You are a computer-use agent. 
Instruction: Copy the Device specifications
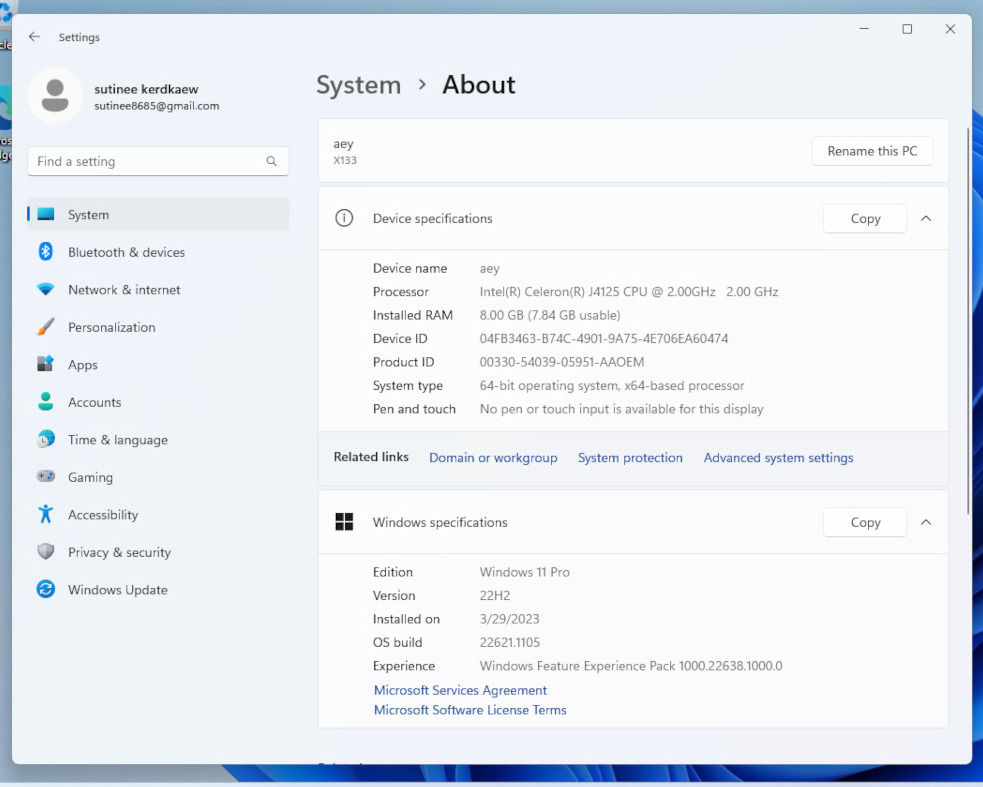point(865,218)
